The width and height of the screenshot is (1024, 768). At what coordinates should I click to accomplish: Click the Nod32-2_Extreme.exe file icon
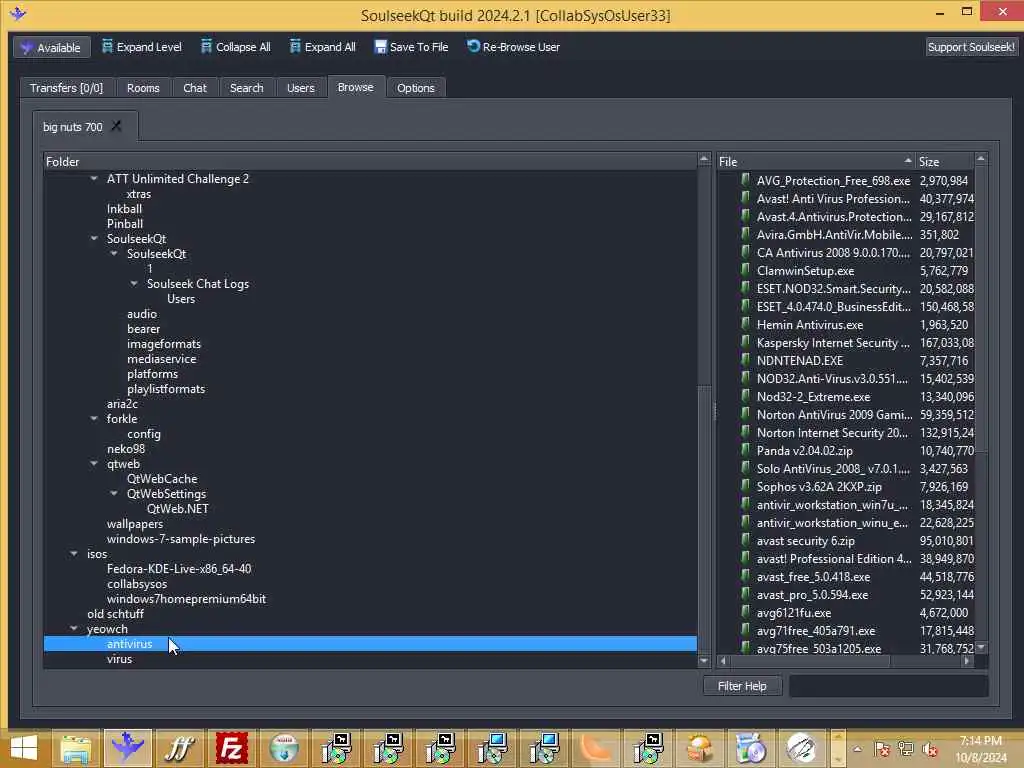pos(746,396)
